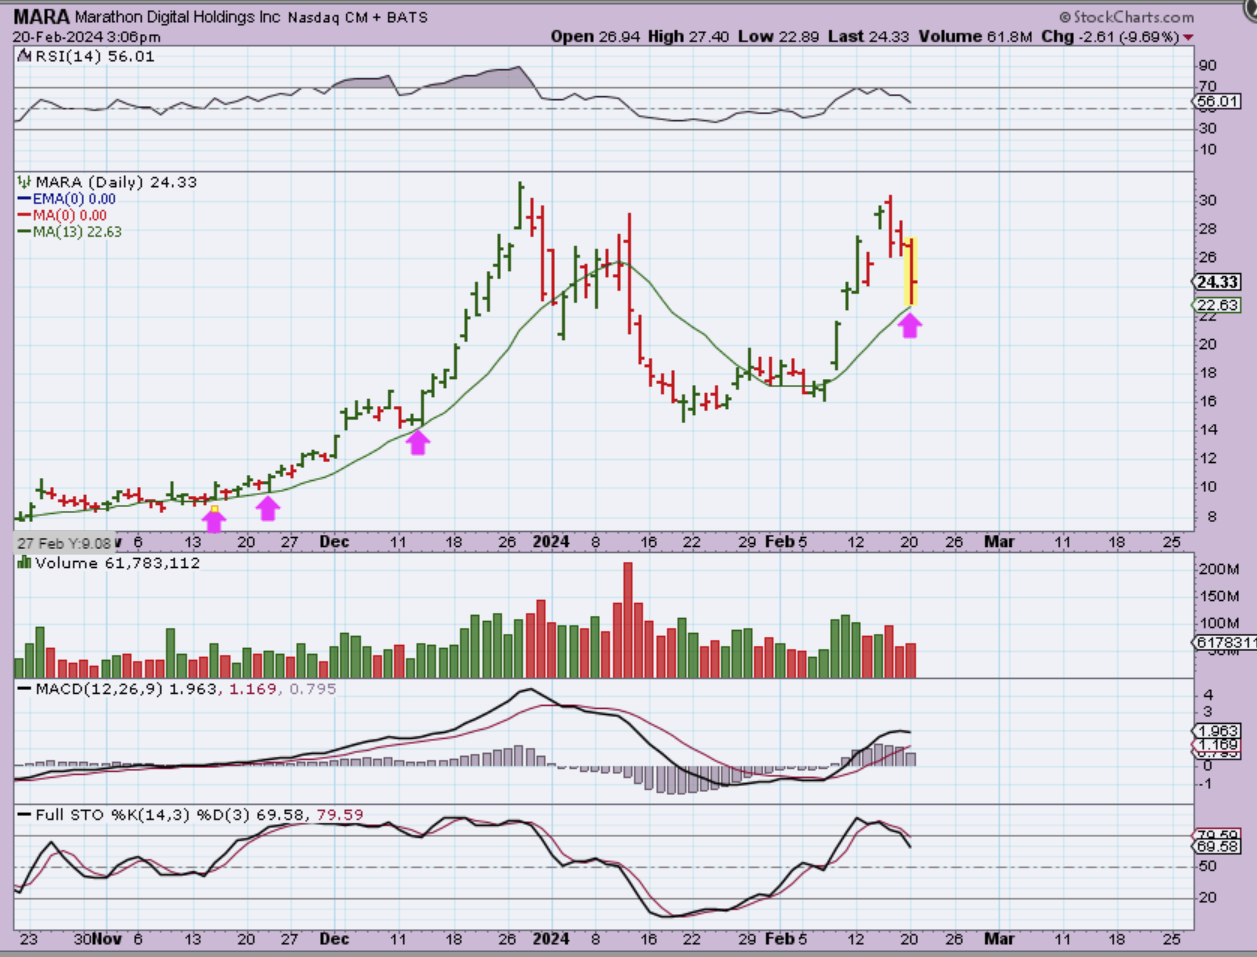The image size is (1257, 957).
Task: Click the tallest red volume bar
Action: point(628,620)
